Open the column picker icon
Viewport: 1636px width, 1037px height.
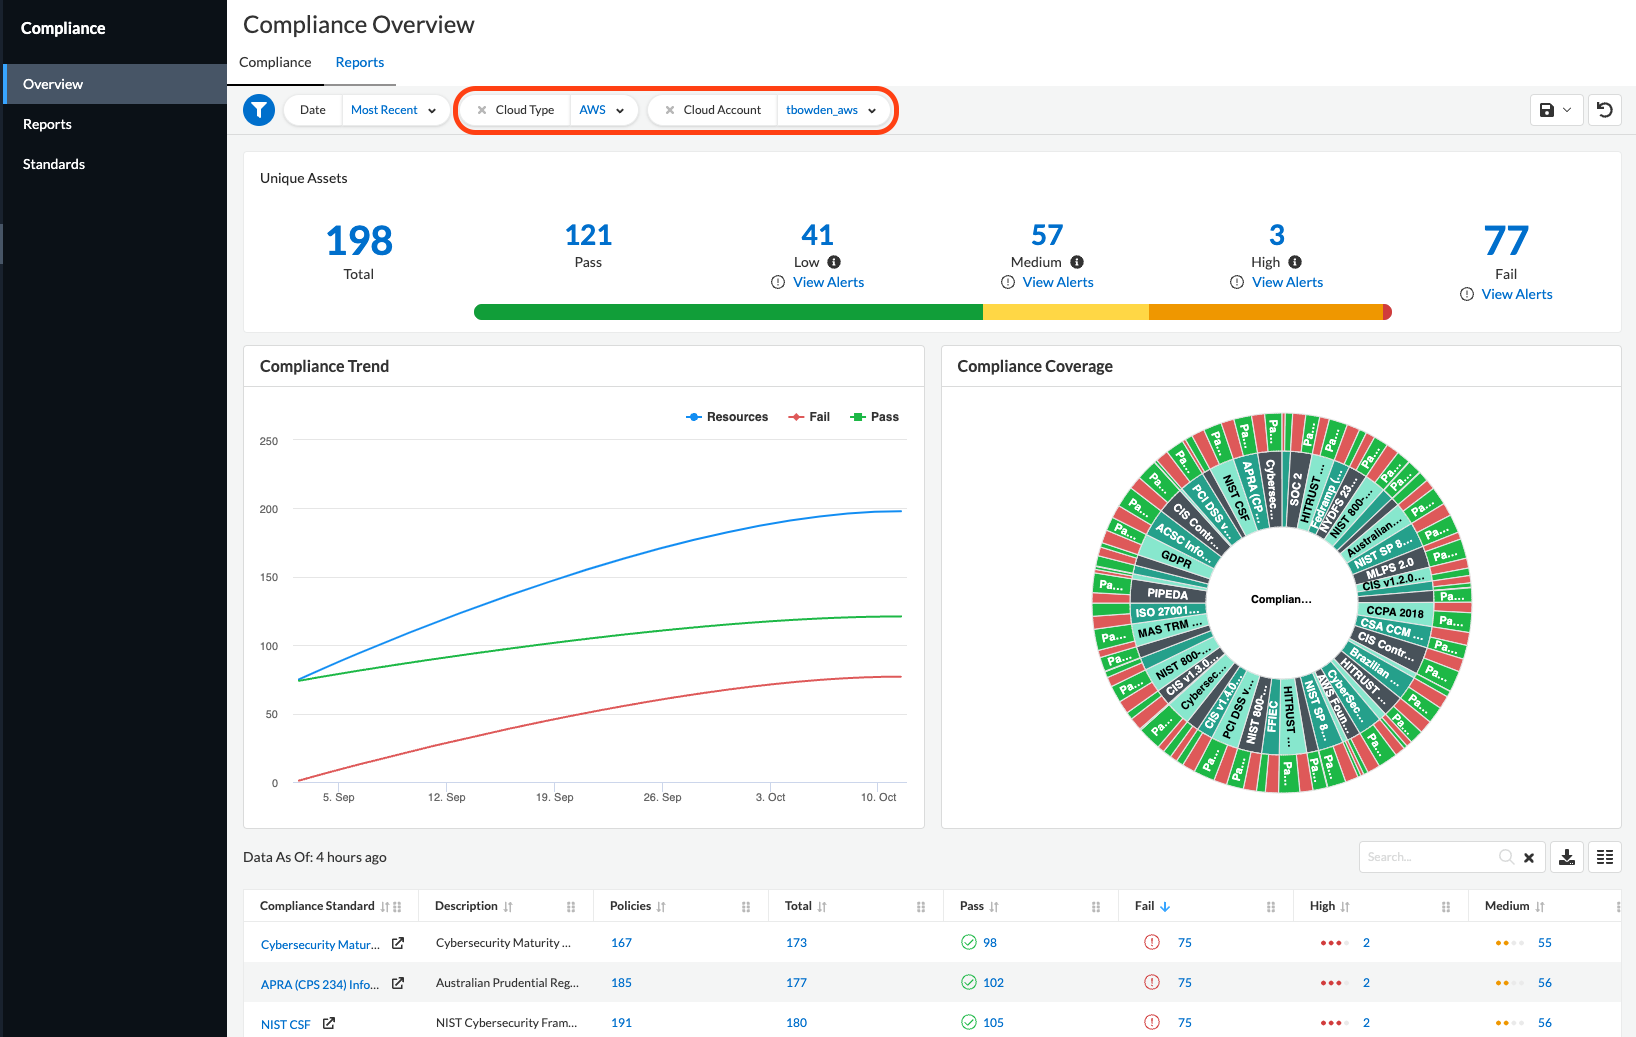(x=1605, y=857)
